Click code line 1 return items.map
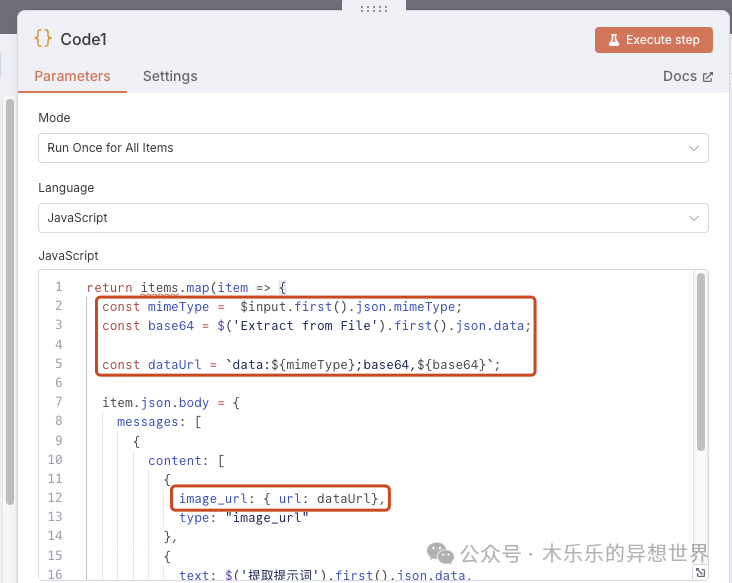The image size is (732, 583). point(186,288)
